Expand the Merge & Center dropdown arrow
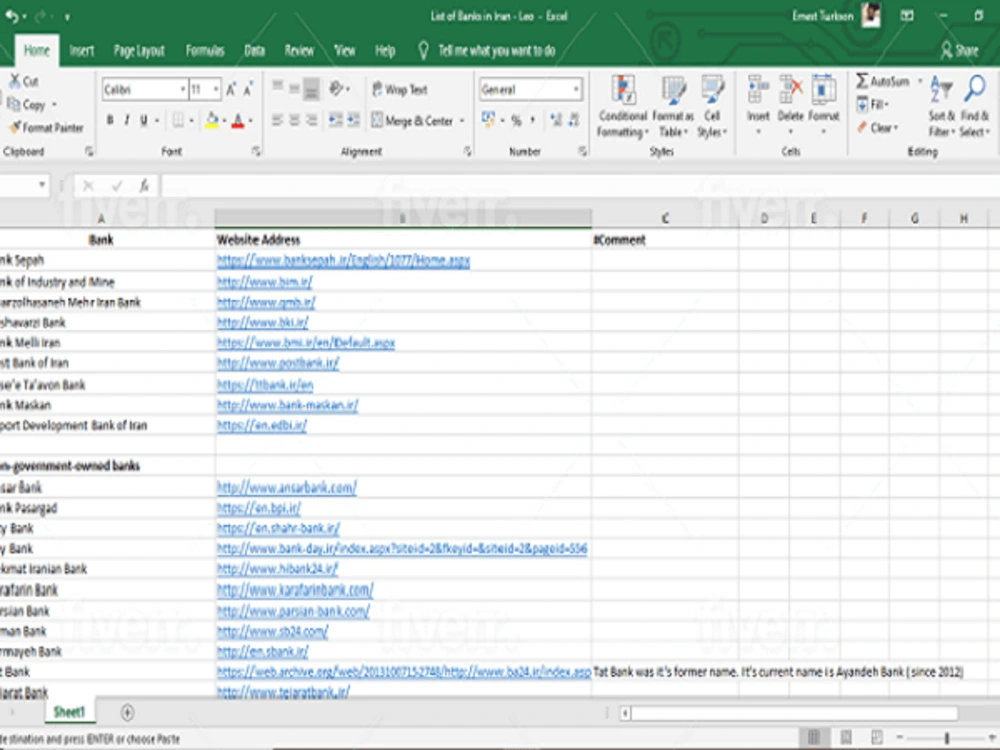The height and width of the screenshot is (750, 1000). pyautogui.click(x=462, y=121)
